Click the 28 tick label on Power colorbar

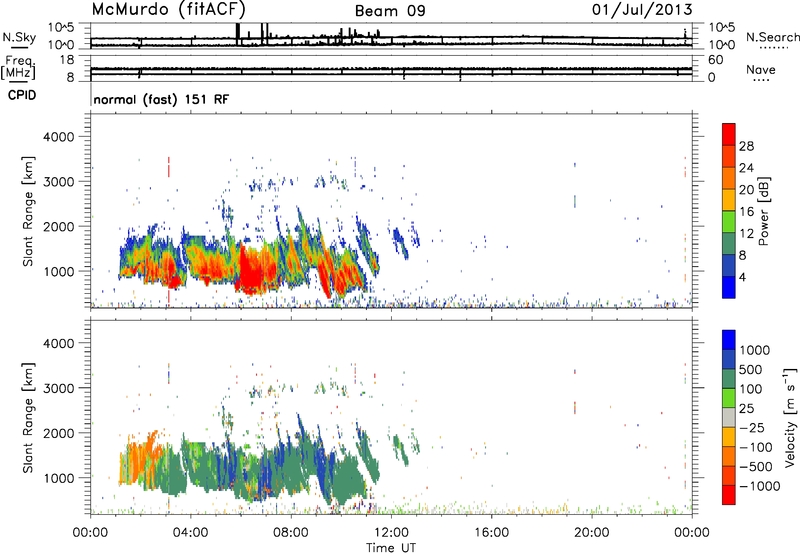click(746, 146)
